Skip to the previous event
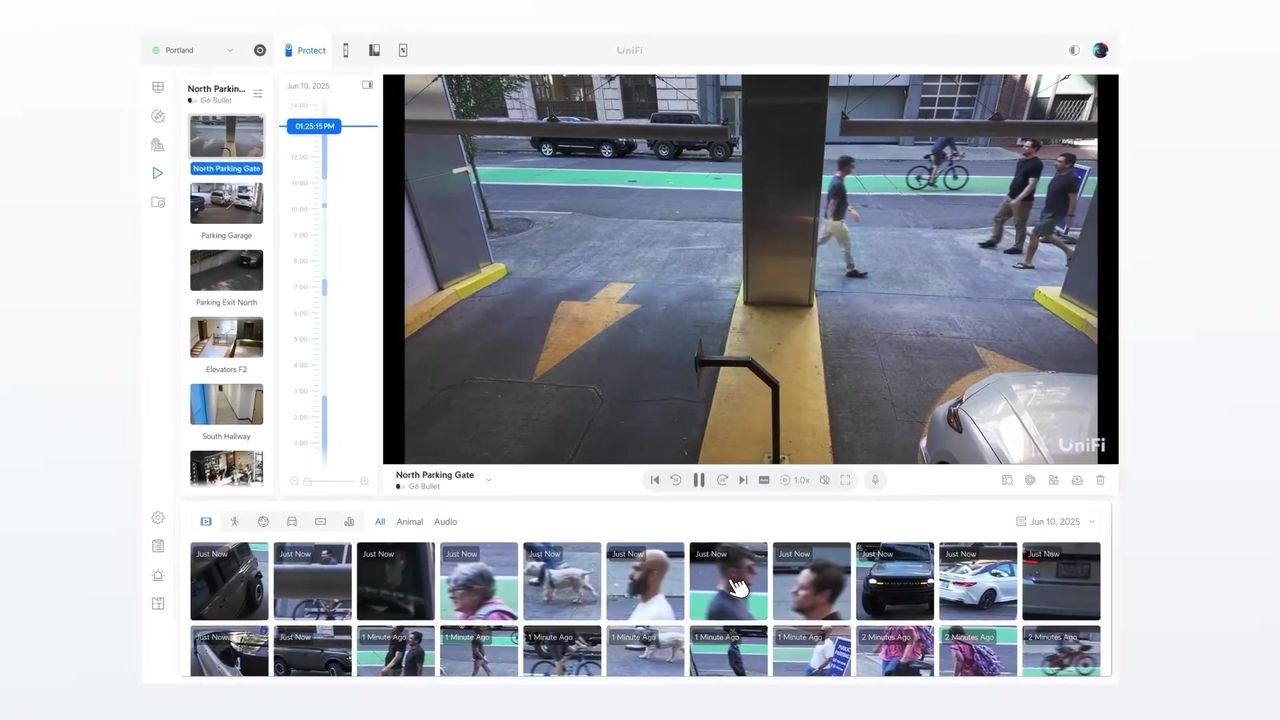Screen dimensions: 1280x720 655,480
